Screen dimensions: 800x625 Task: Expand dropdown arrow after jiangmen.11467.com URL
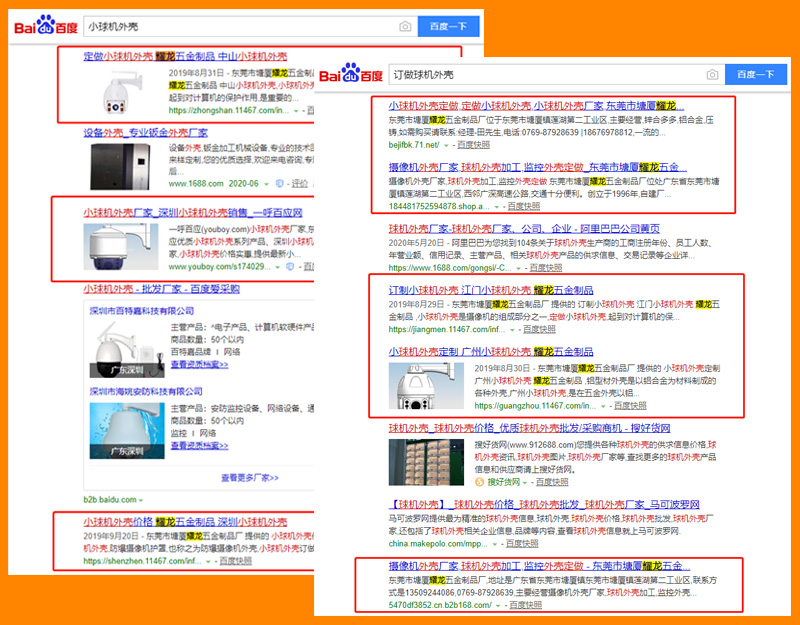click(x=512, y=330)
